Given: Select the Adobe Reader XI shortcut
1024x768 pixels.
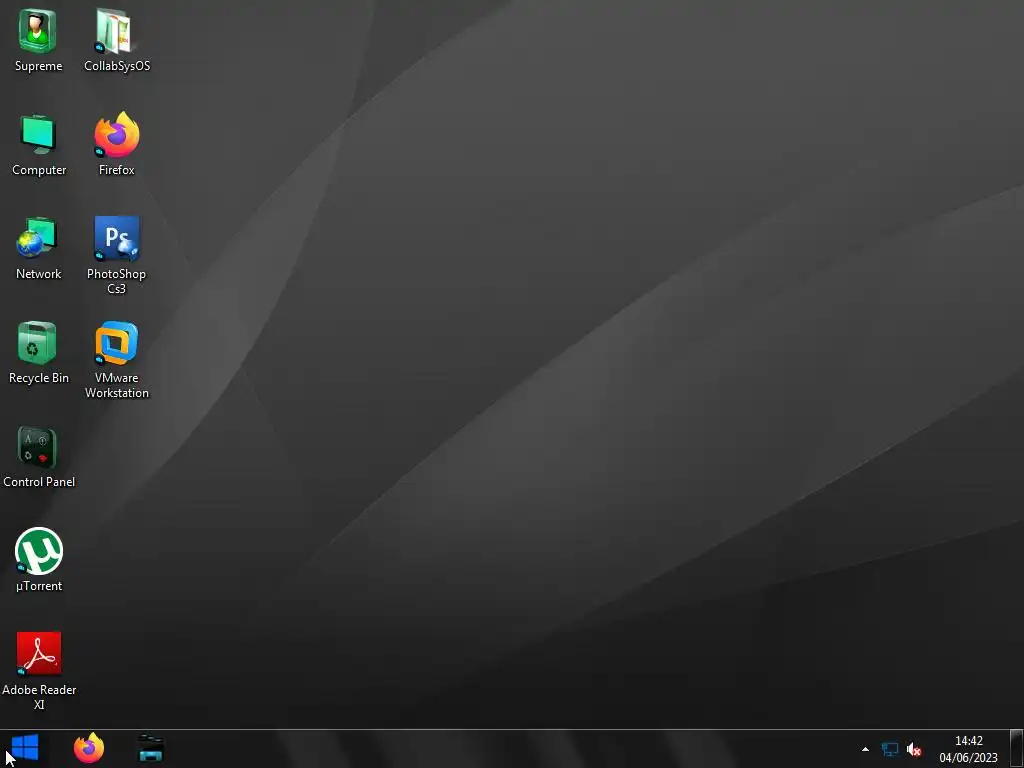Looking at the screenshot, I should pos(39,653).
